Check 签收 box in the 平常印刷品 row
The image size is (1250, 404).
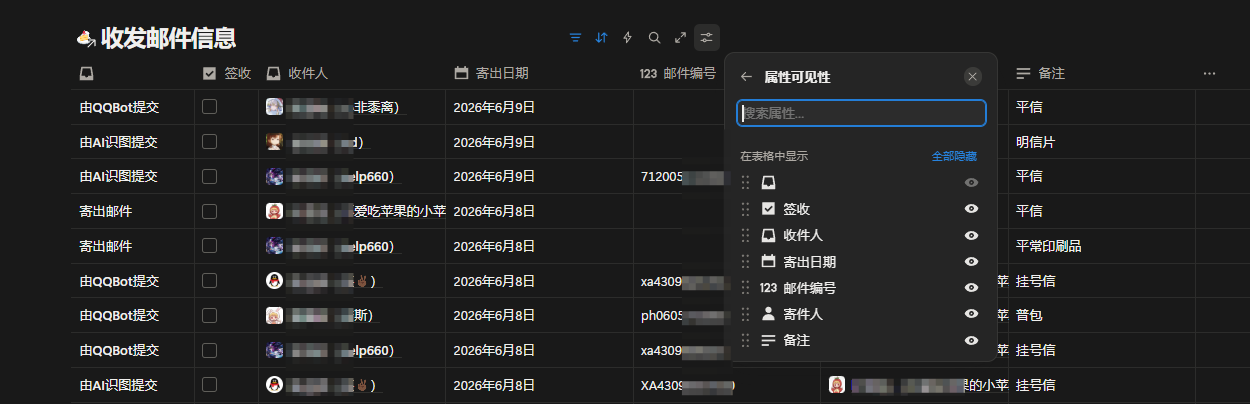coord(209,245)
